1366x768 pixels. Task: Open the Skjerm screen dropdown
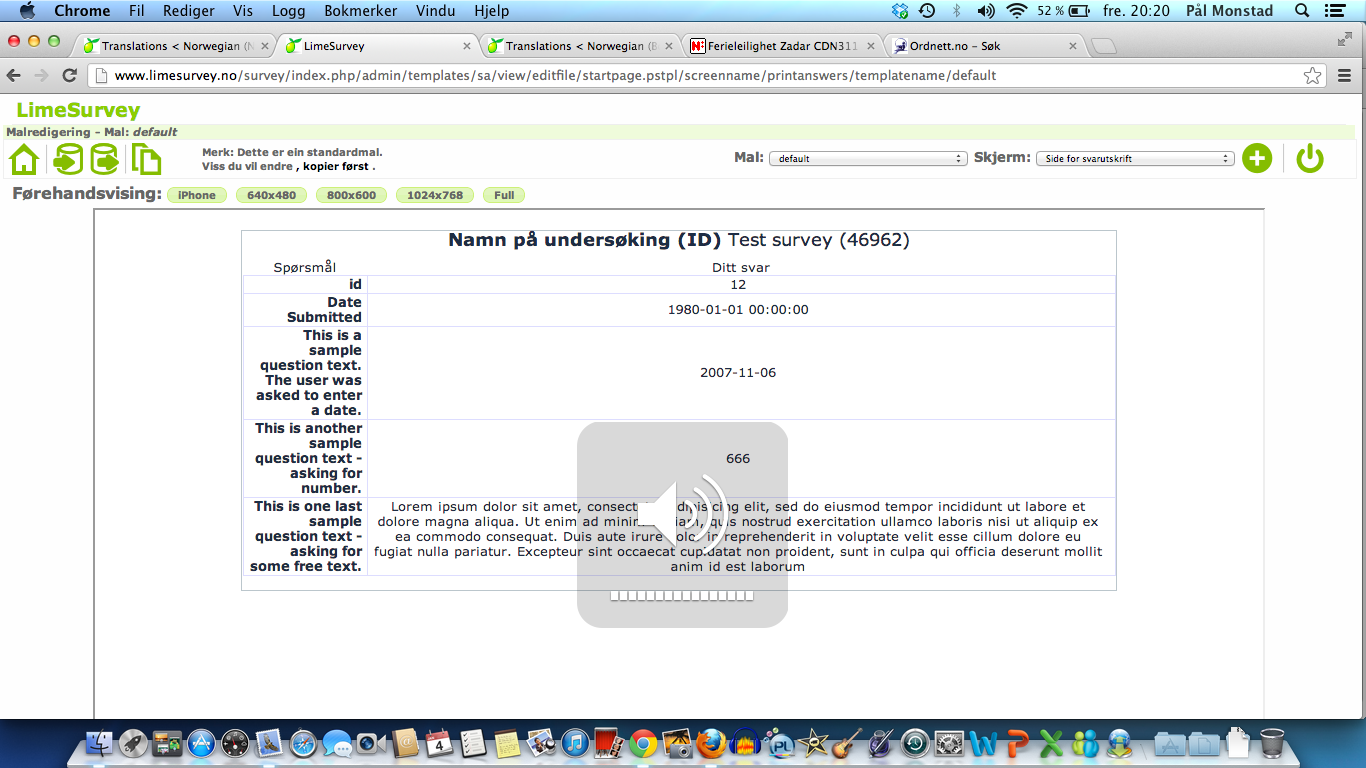pyautogui.click(x=1135, y=158)
